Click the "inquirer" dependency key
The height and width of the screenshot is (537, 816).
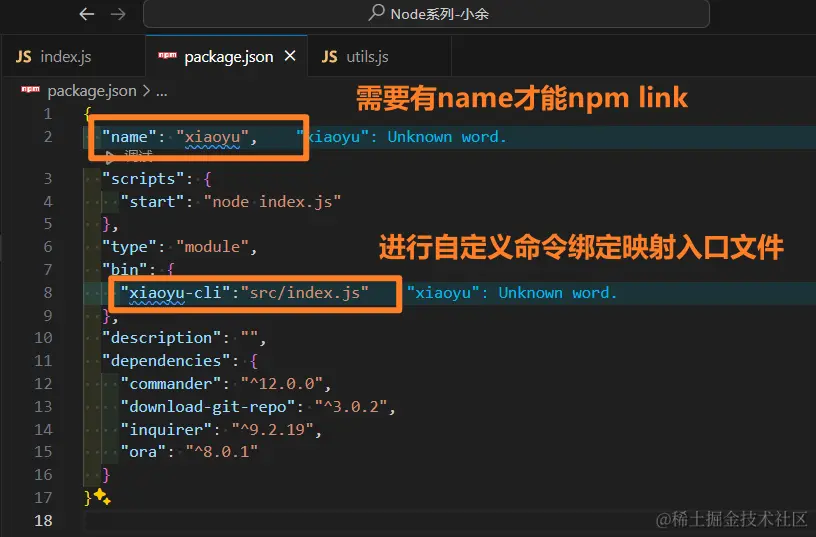point(167,430)
